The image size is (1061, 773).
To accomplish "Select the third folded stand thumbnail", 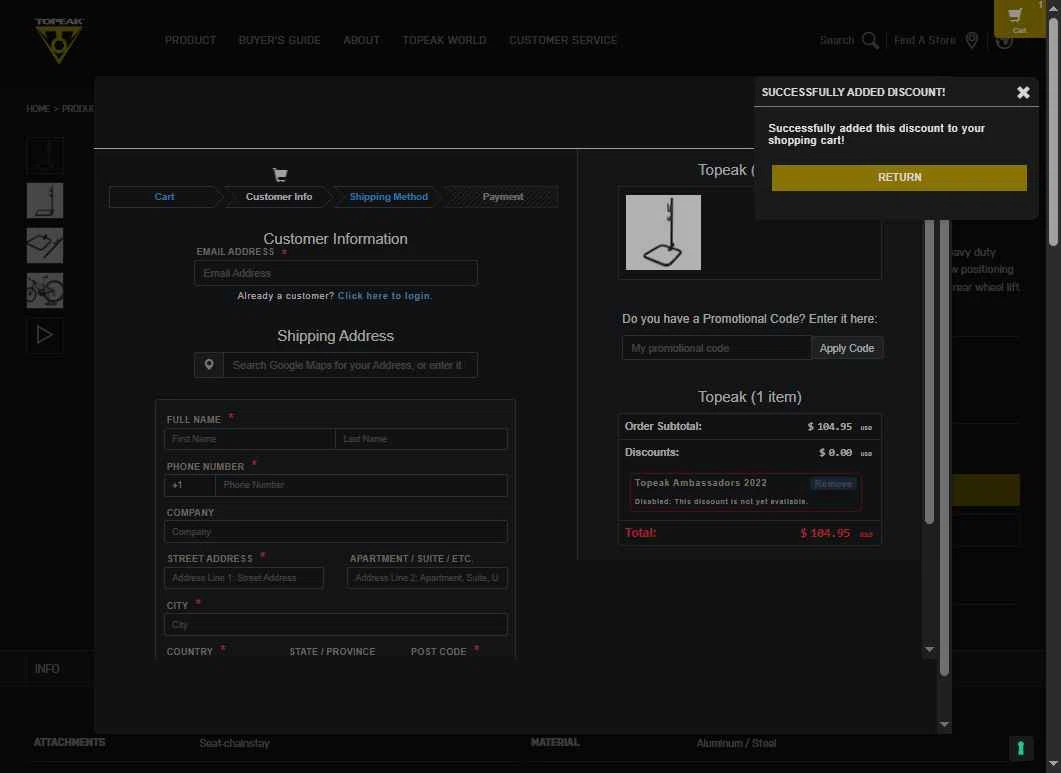I will click(45, 245).
